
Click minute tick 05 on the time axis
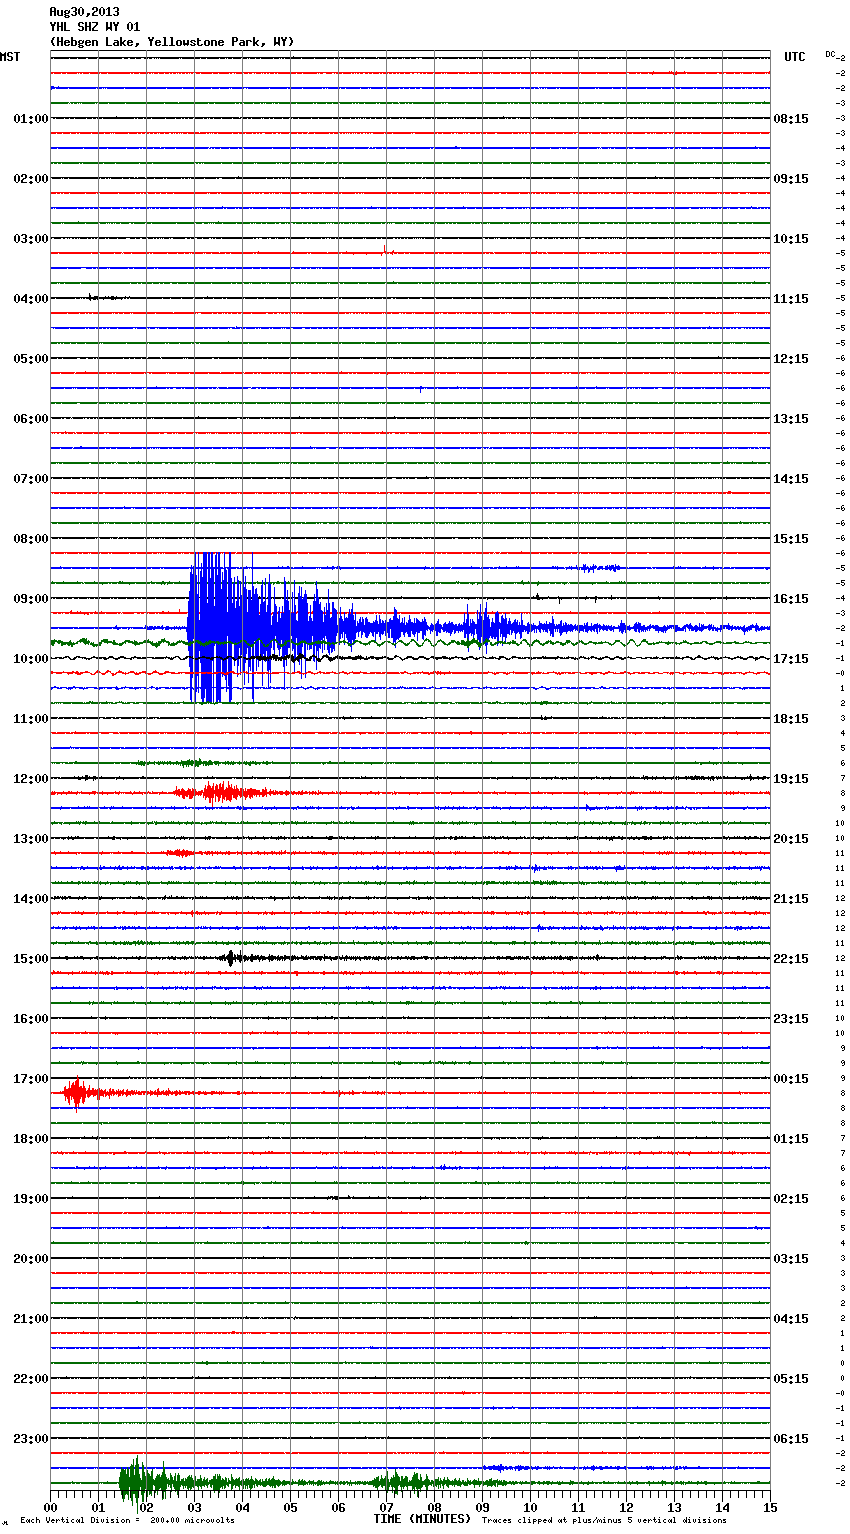pyautogui.click(x=290, y=1507)
